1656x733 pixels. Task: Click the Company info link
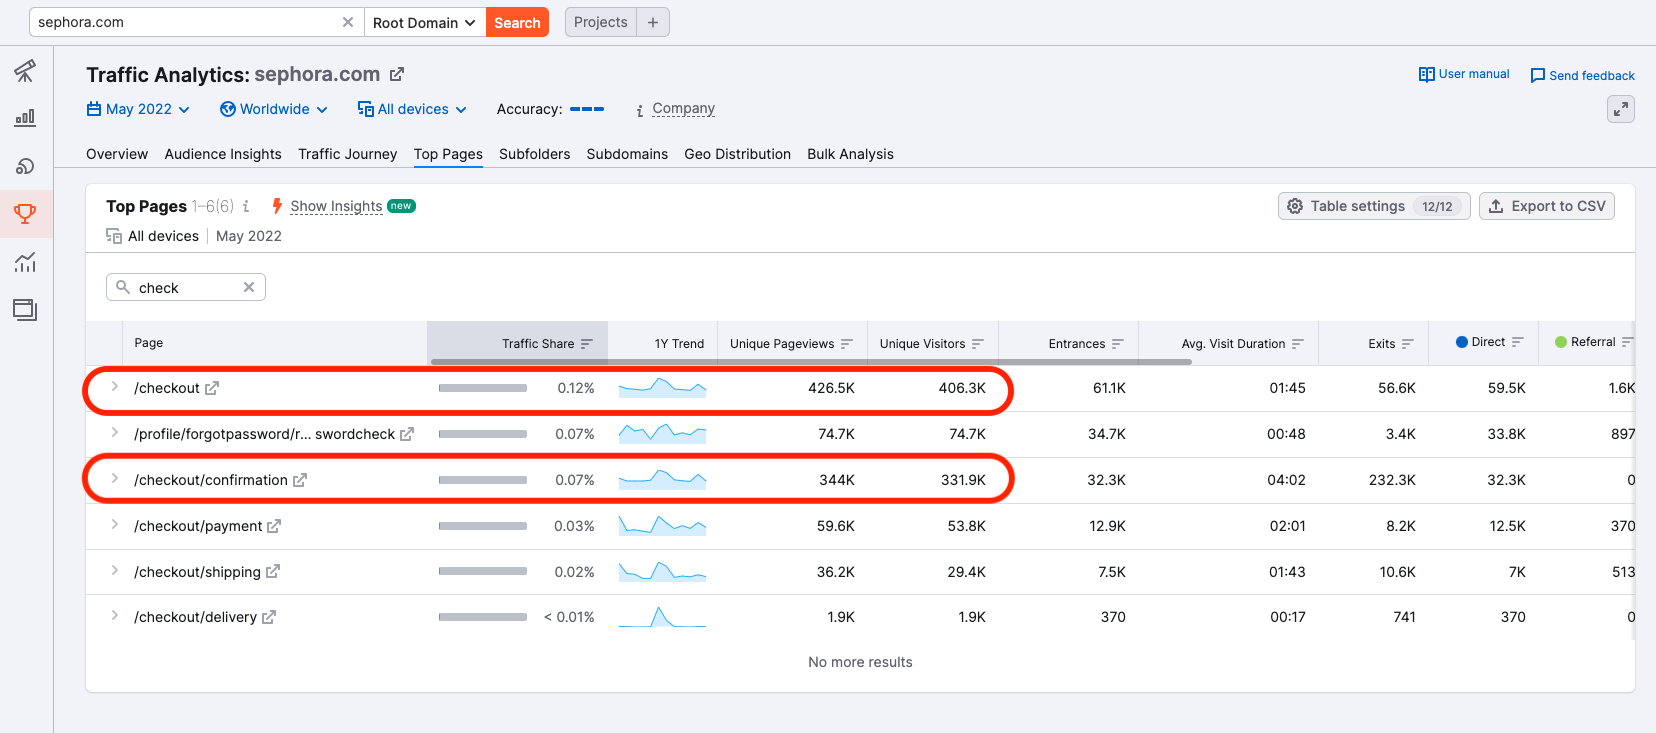click(x=684, y=108)
